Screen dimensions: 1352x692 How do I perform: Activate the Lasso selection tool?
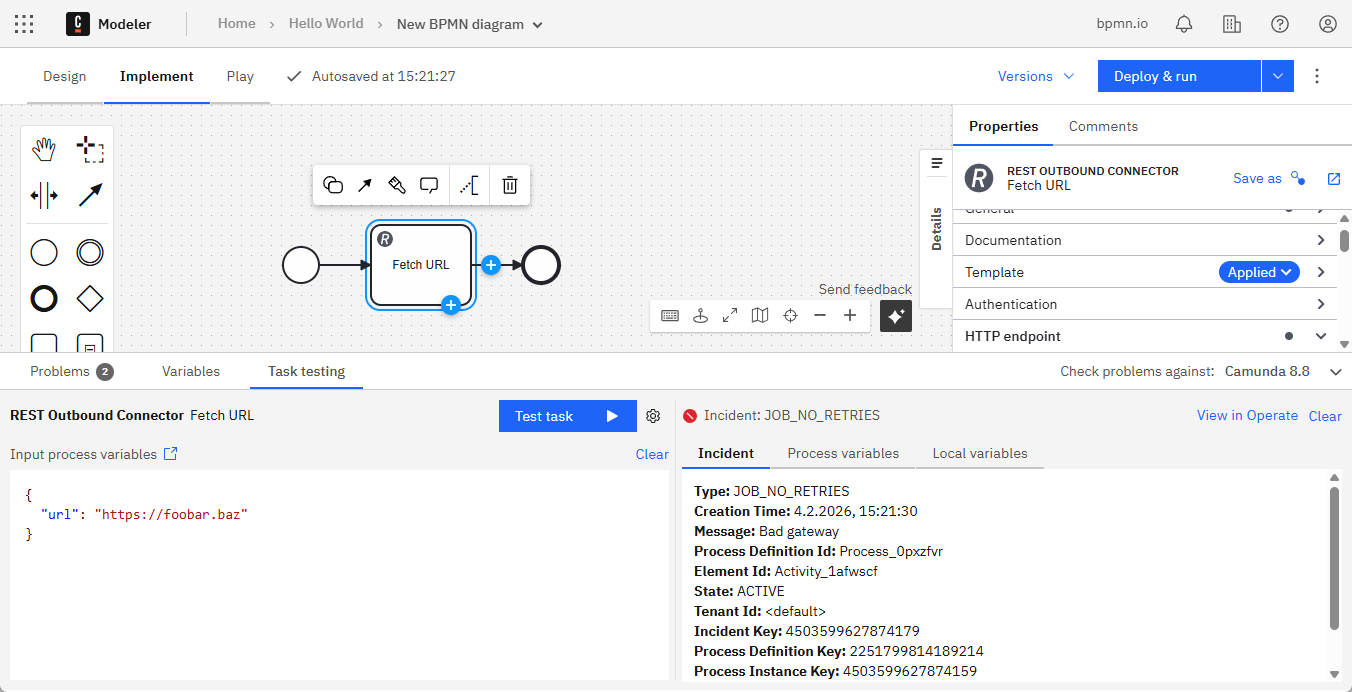pyautogui.click(x=91, y=148)
